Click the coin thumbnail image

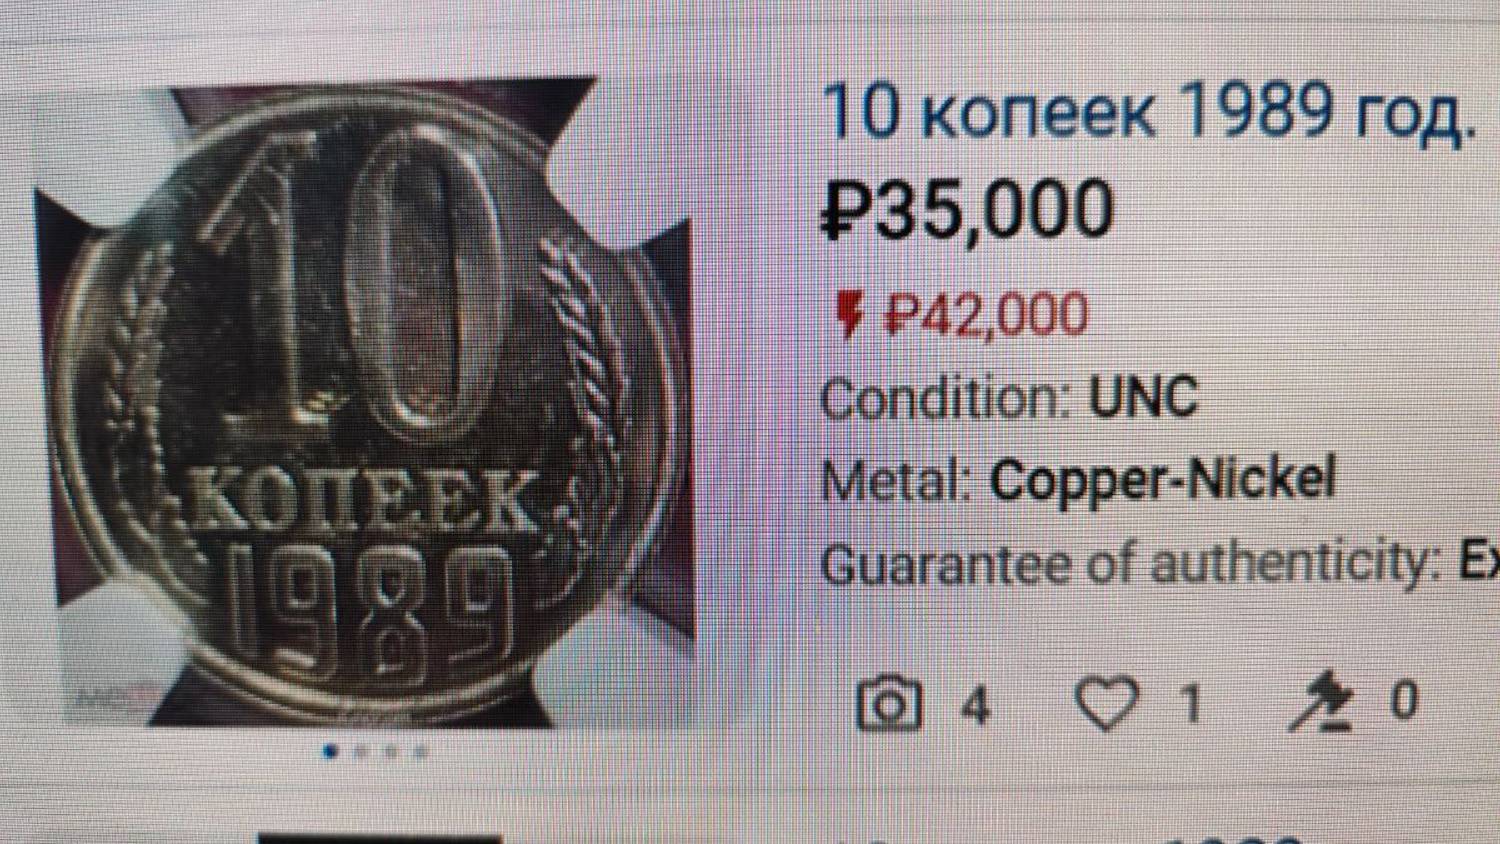pos(365,400)
